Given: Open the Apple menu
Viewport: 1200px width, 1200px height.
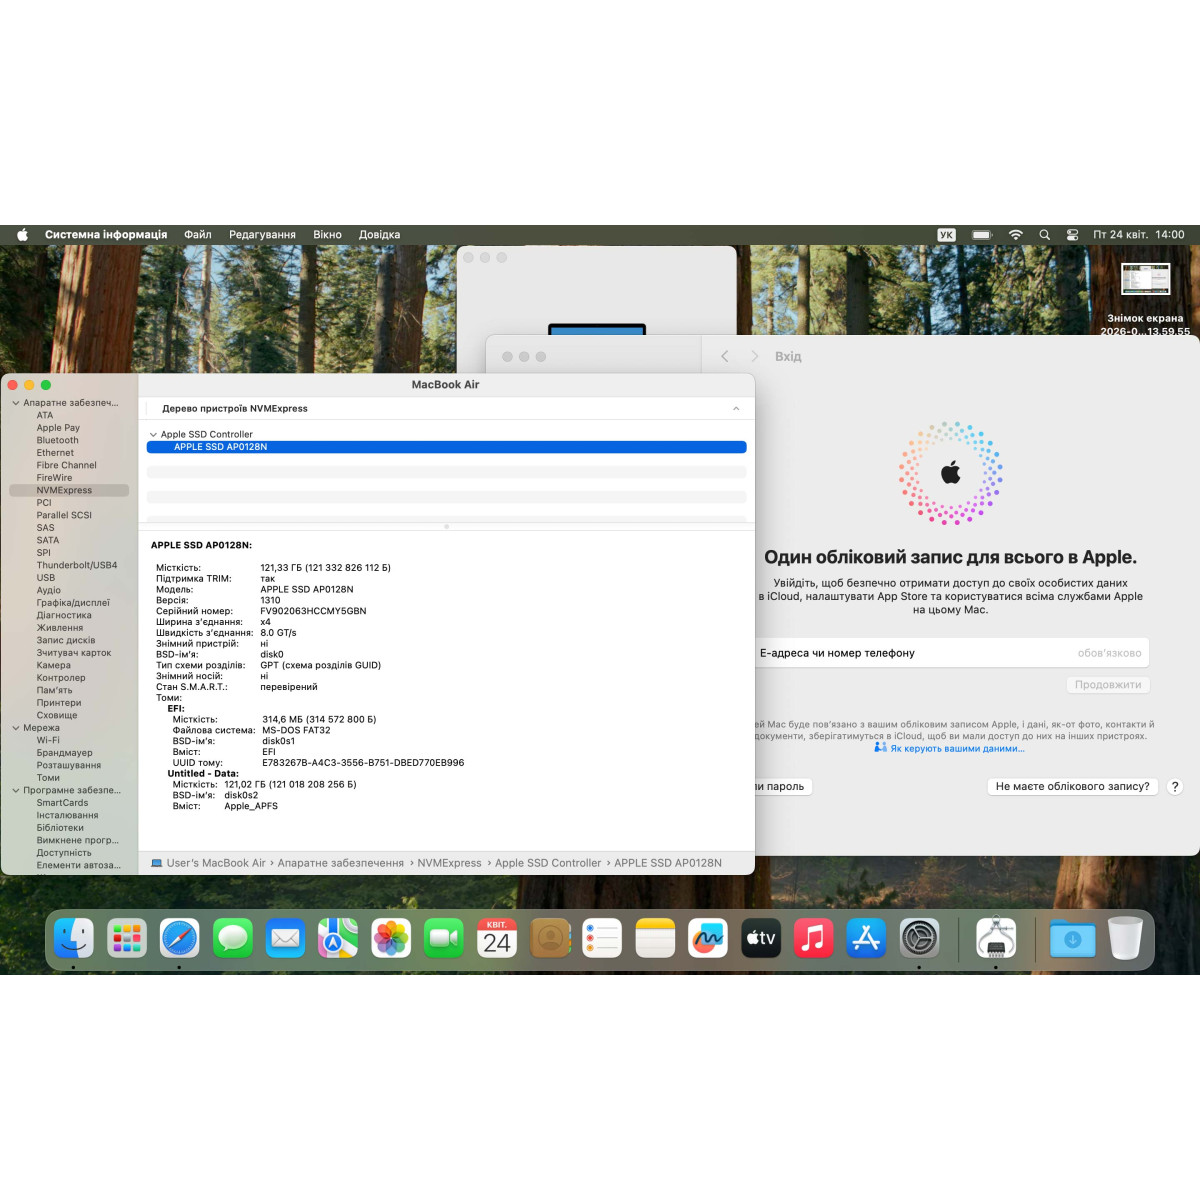Looking at the screenshot, I should pyautogui.click(x=22, y=235).
